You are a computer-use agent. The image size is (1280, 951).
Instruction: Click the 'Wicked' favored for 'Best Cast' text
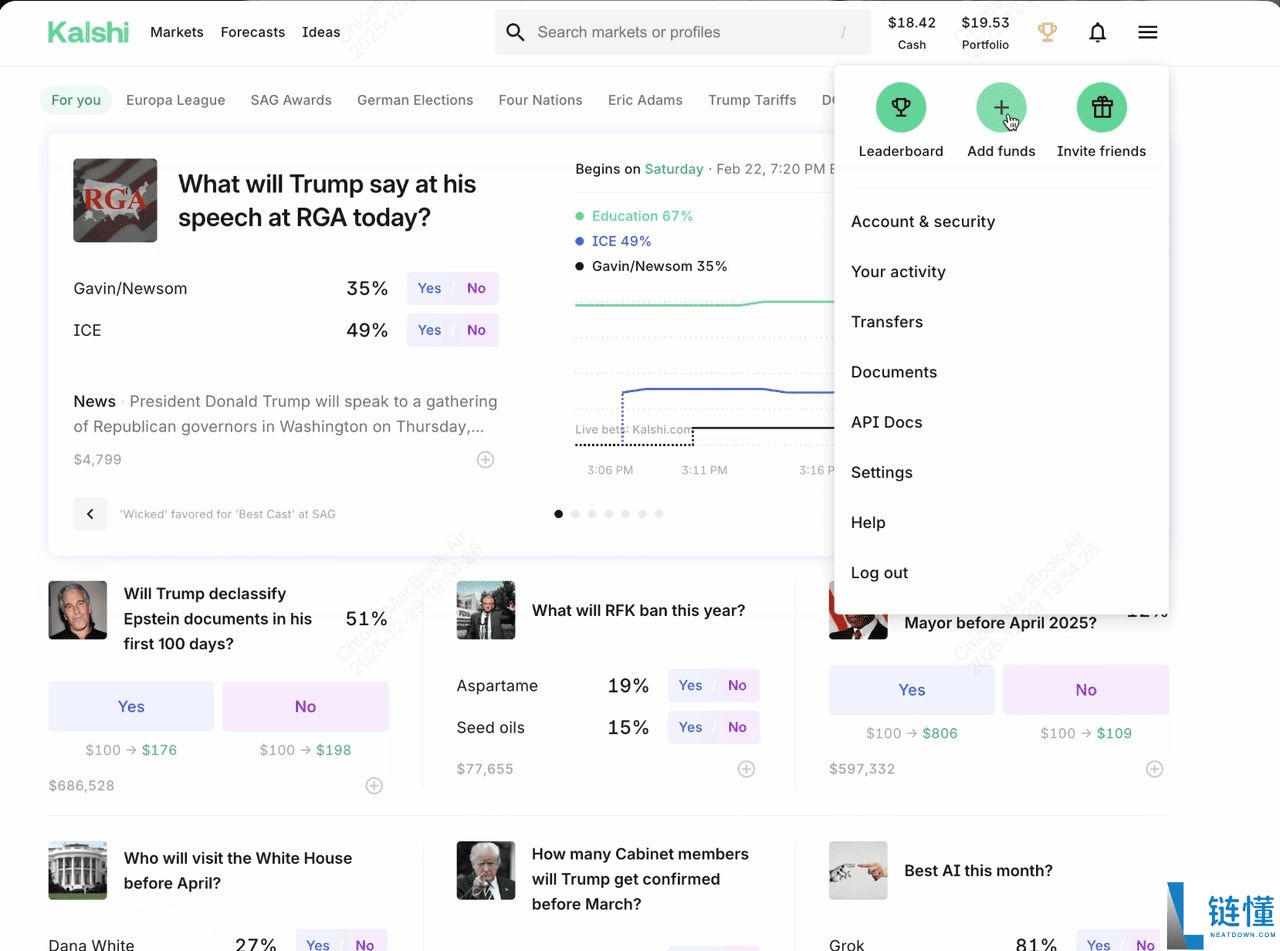point(228,514)
